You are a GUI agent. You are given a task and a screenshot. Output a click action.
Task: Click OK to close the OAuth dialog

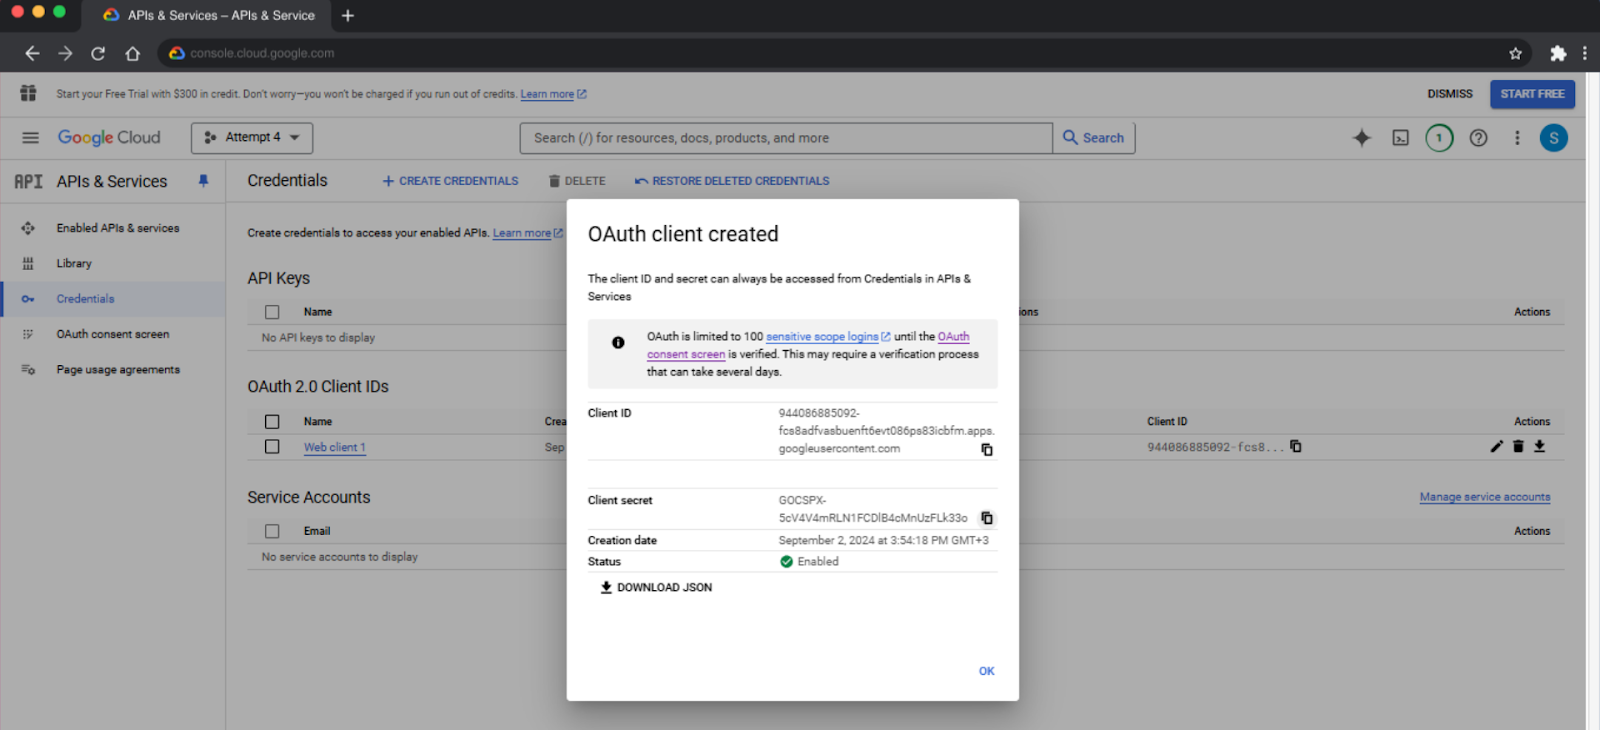point(987,671)
